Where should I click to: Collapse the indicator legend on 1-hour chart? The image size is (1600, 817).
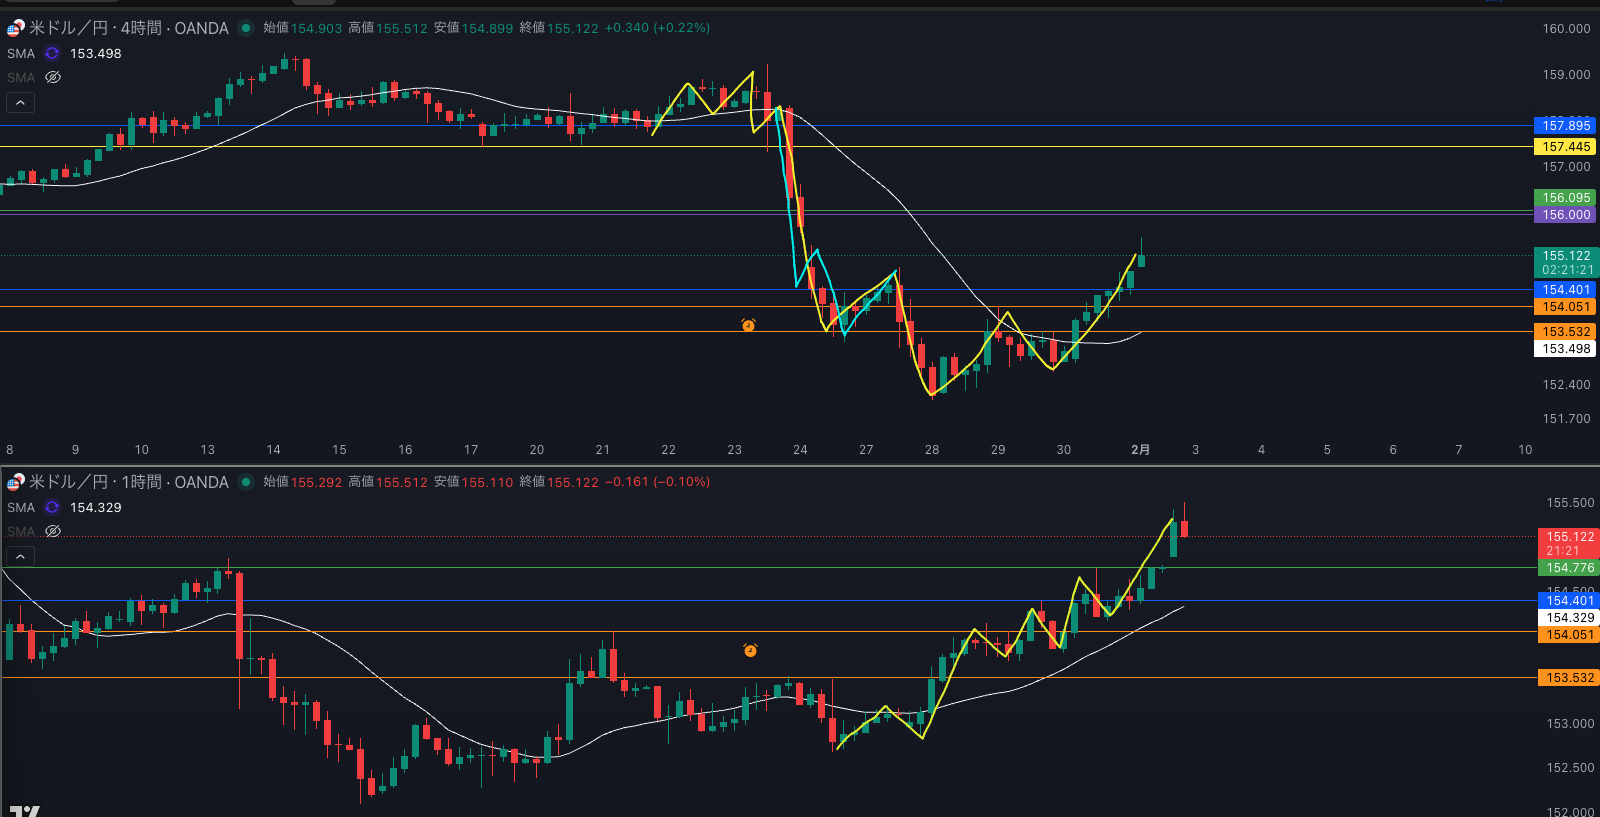20,556
